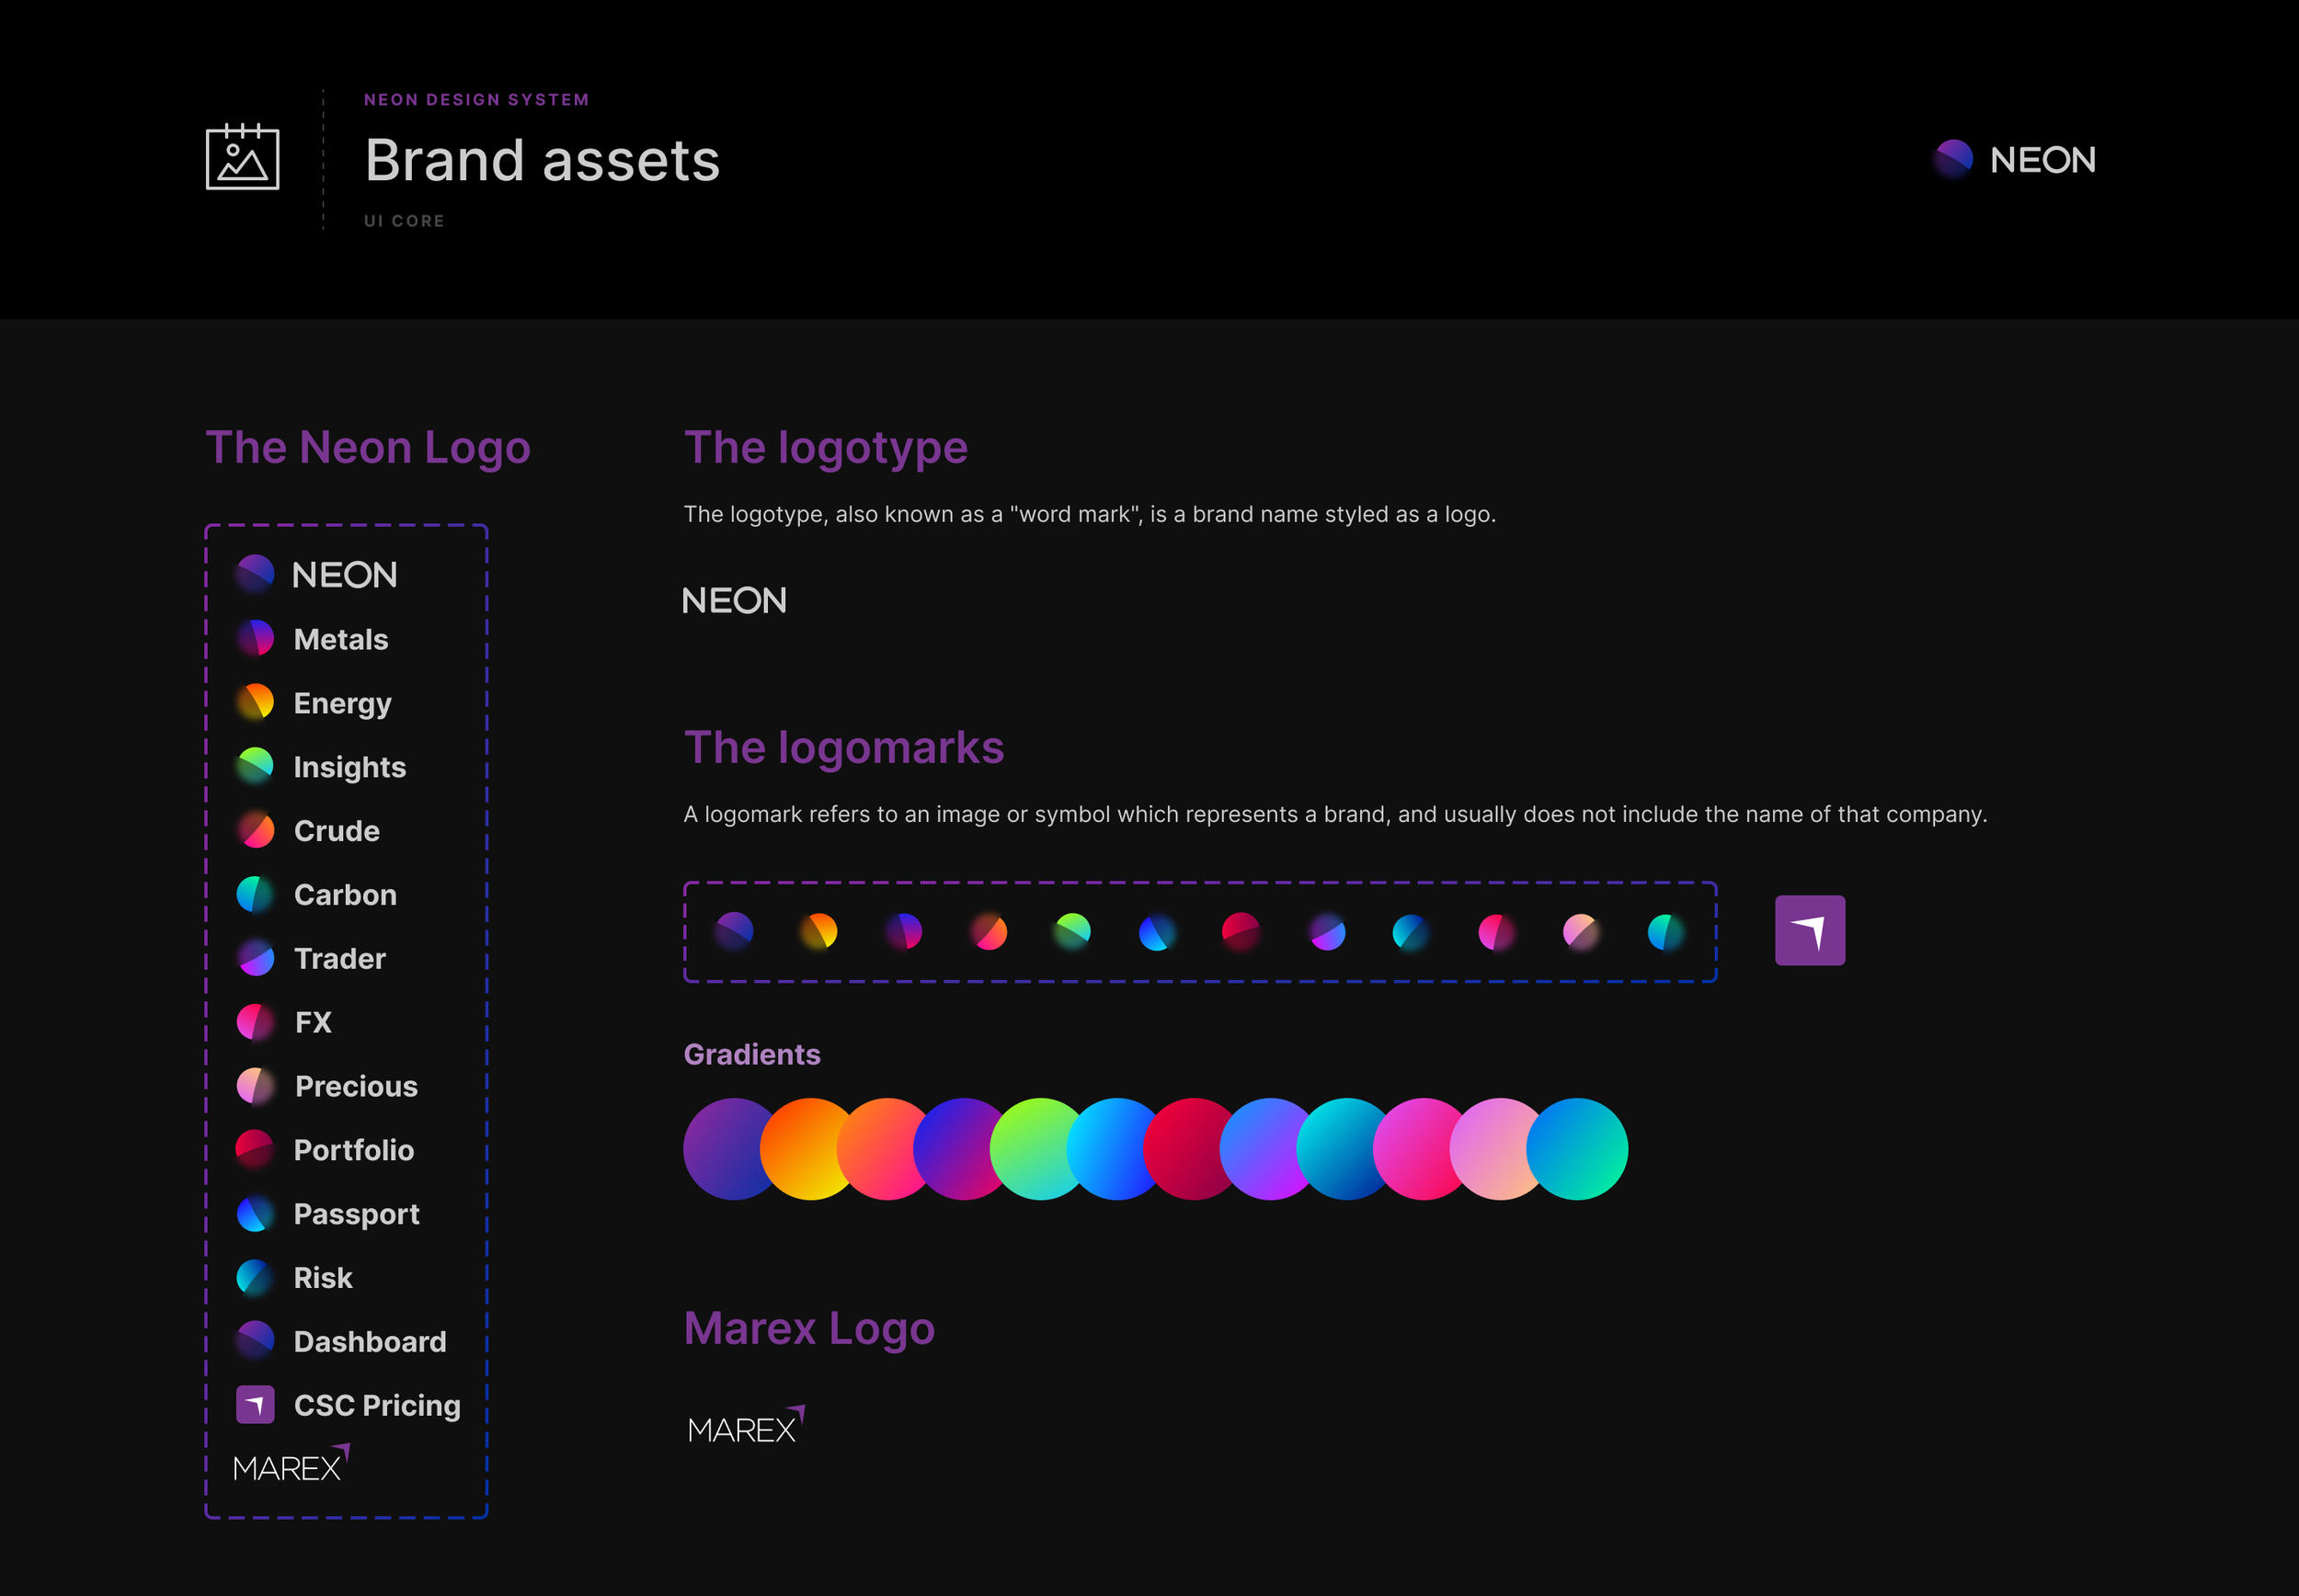Click The logomarks heading
The image size is (2299, 1596).
(844, 747)
